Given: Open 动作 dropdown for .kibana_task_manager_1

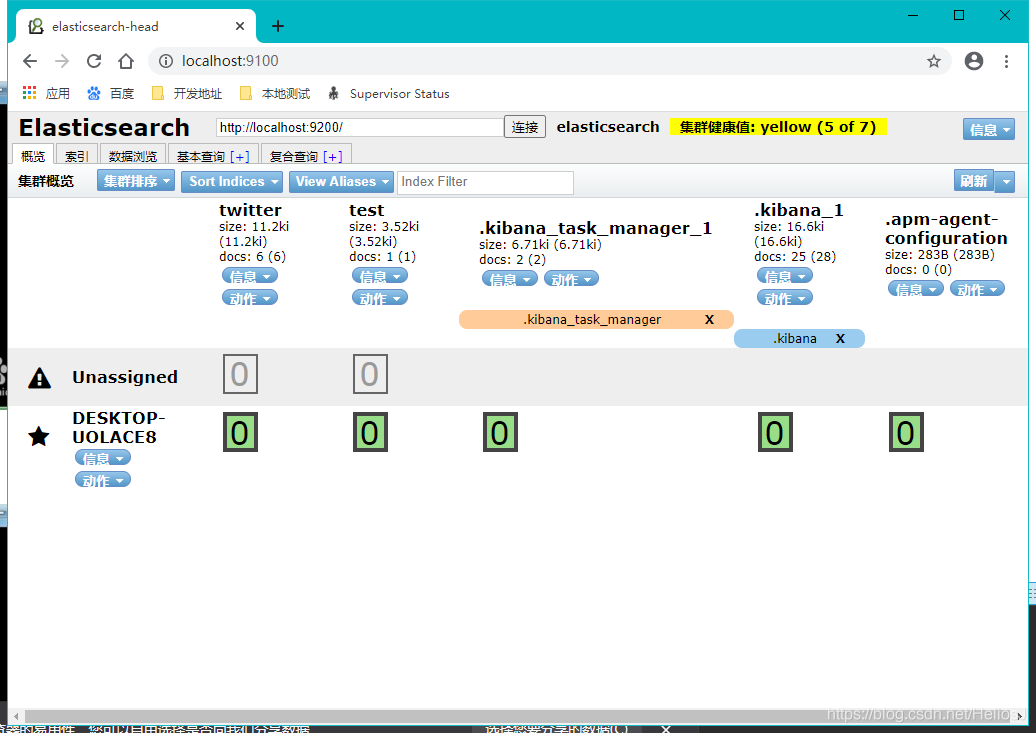Looking at the screenshot, I should click(x=572, y=279).
